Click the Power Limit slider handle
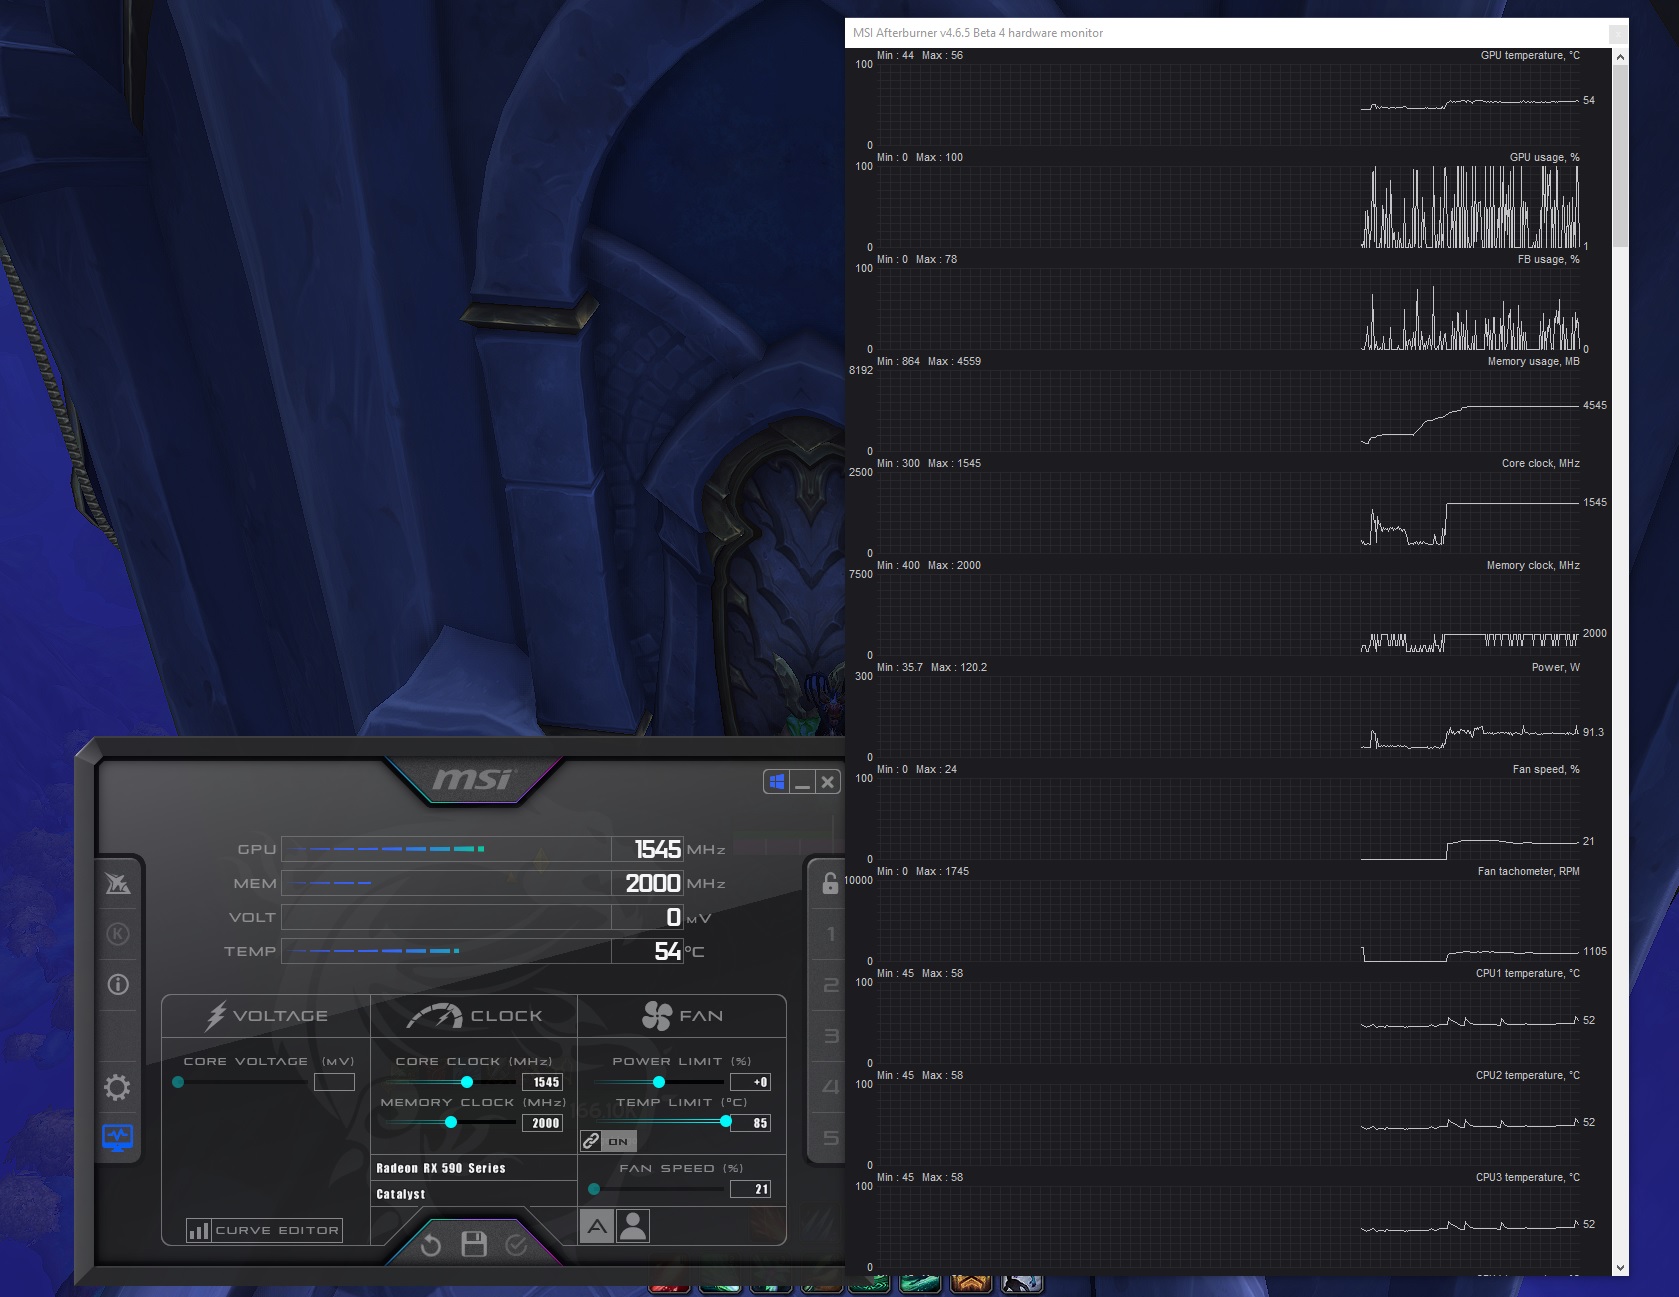The image size is (1679, 1297). click(x=659, y=1082)
